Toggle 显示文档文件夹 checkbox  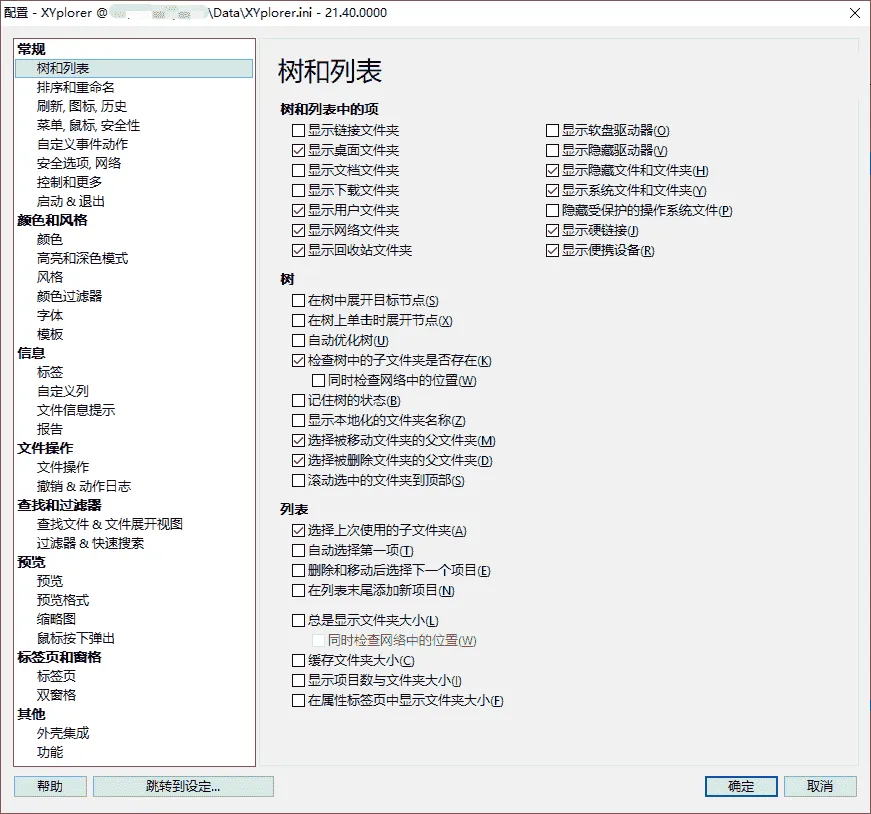click(x=298, y=171)
